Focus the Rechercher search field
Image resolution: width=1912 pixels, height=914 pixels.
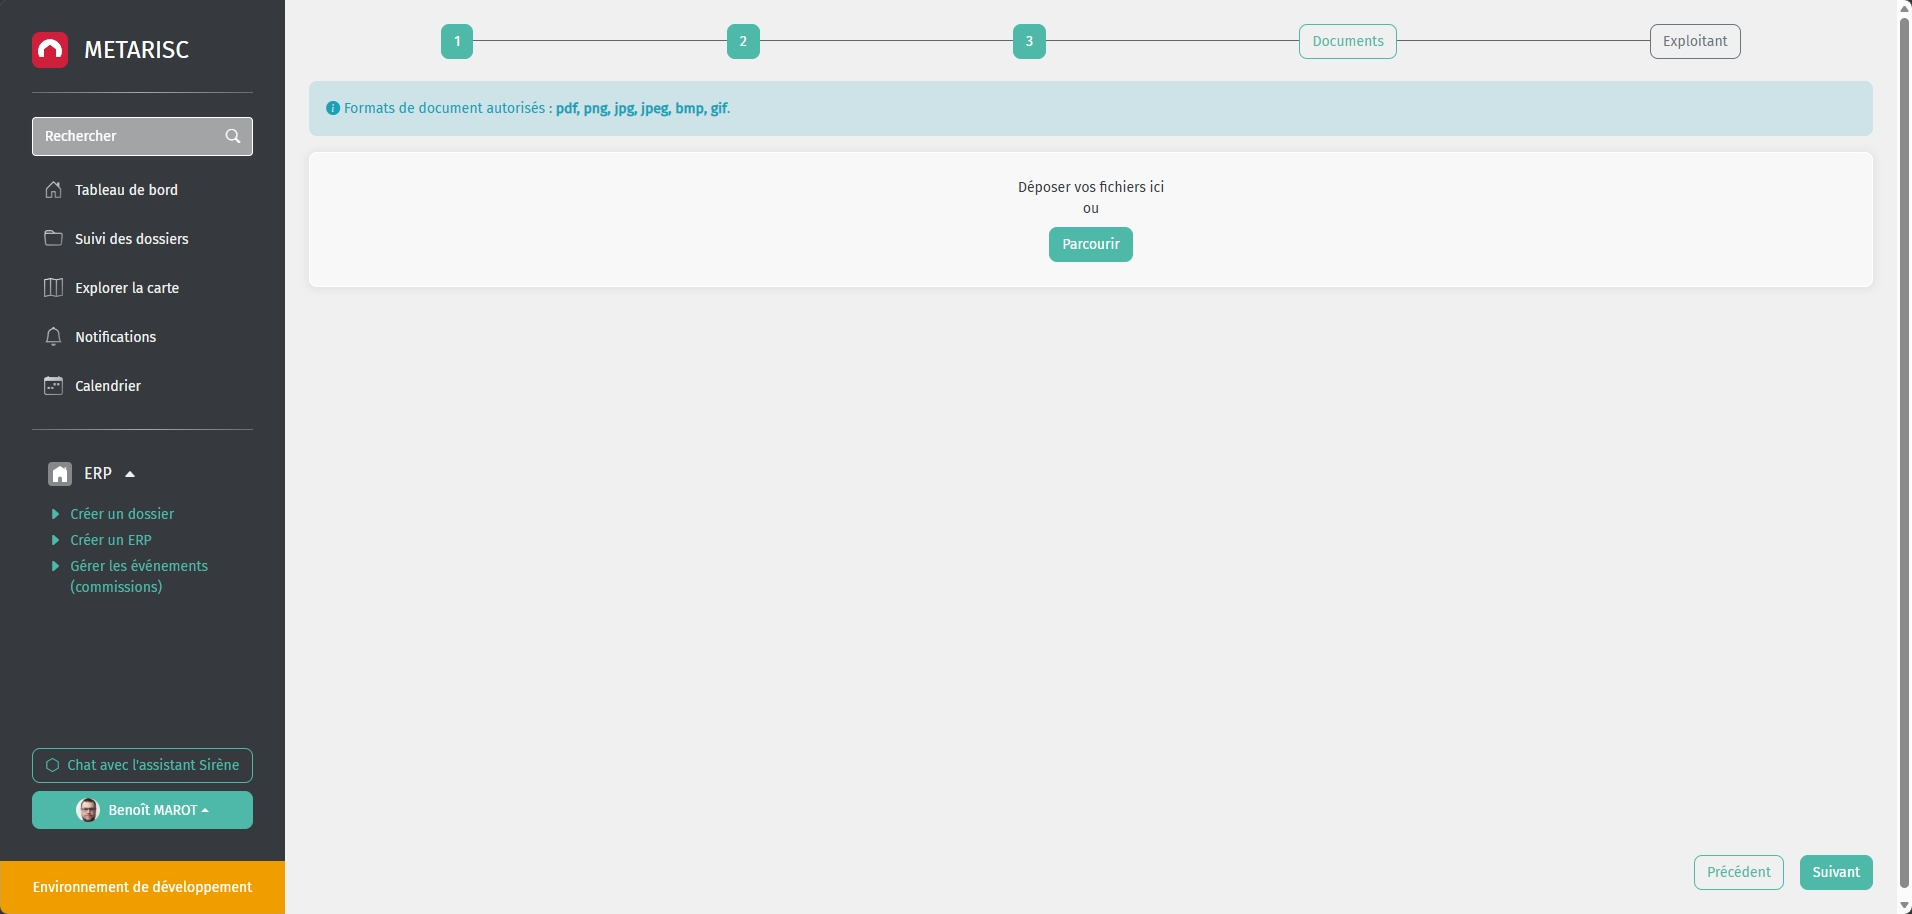pyautogui.click(x=142, y=136)
